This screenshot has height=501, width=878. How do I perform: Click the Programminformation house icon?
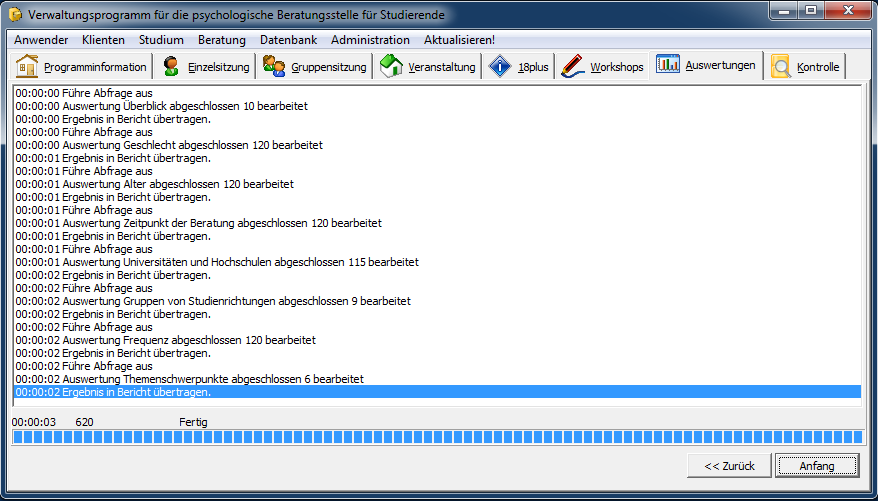click(26, 66)
